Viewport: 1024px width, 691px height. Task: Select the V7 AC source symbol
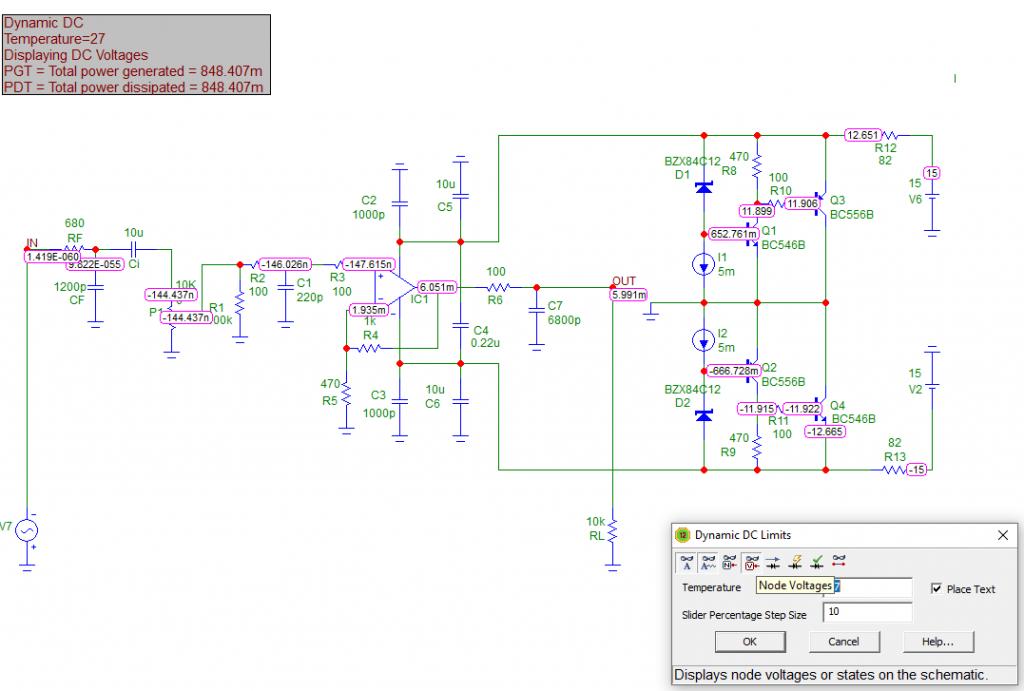click(x=27, y=530)
